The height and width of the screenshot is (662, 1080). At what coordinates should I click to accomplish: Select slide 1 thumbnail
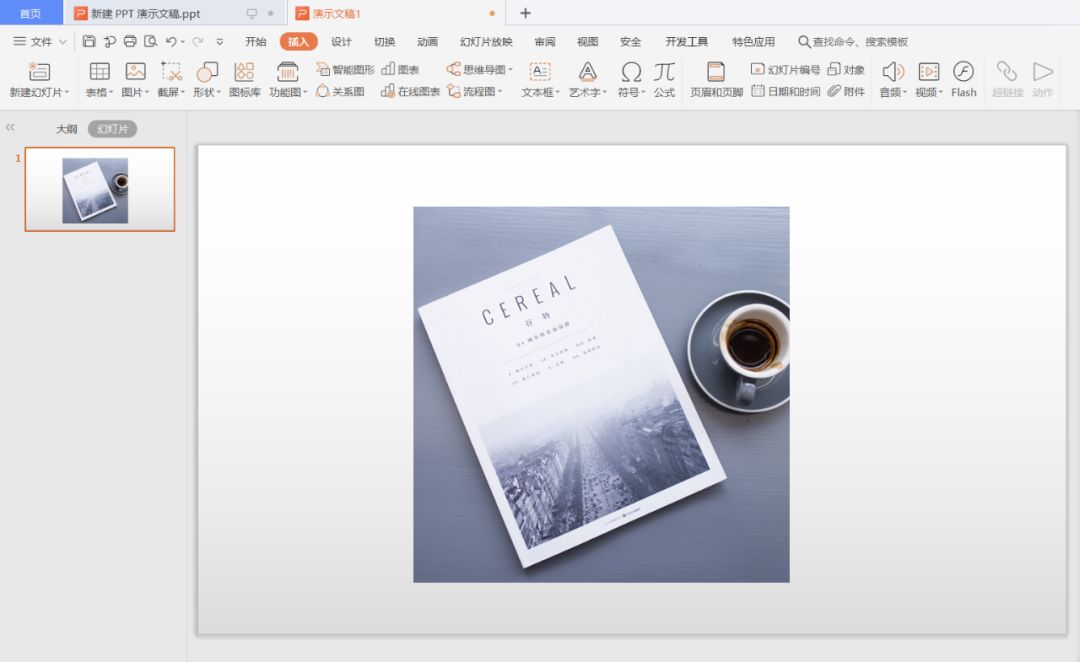click(100, 189)
